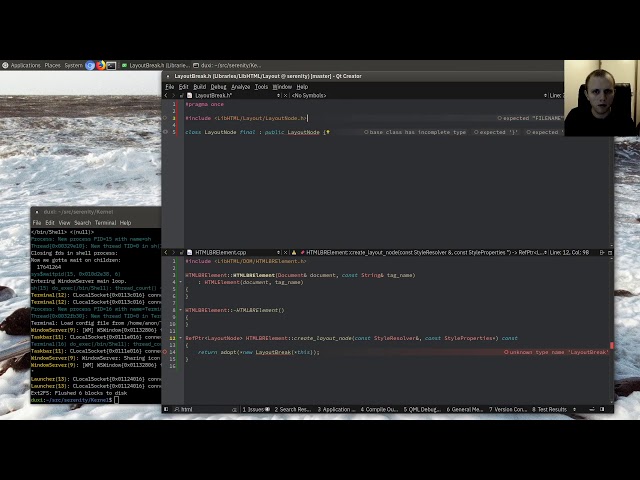Open the 2 Search Results pane
The image size is (640, 480).
(x=292, y=409)
